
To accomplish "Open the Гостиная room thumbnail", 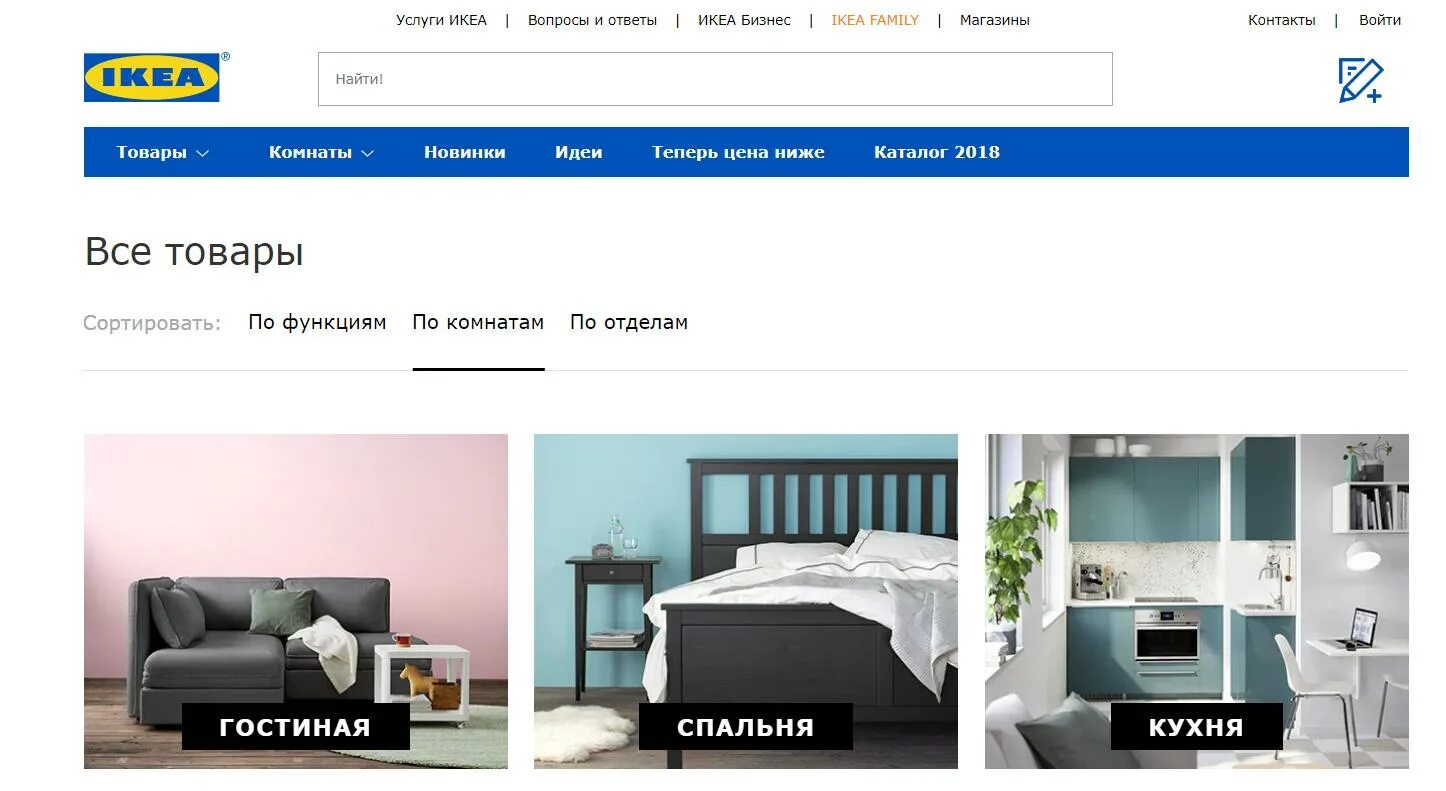I will (296, 601).
